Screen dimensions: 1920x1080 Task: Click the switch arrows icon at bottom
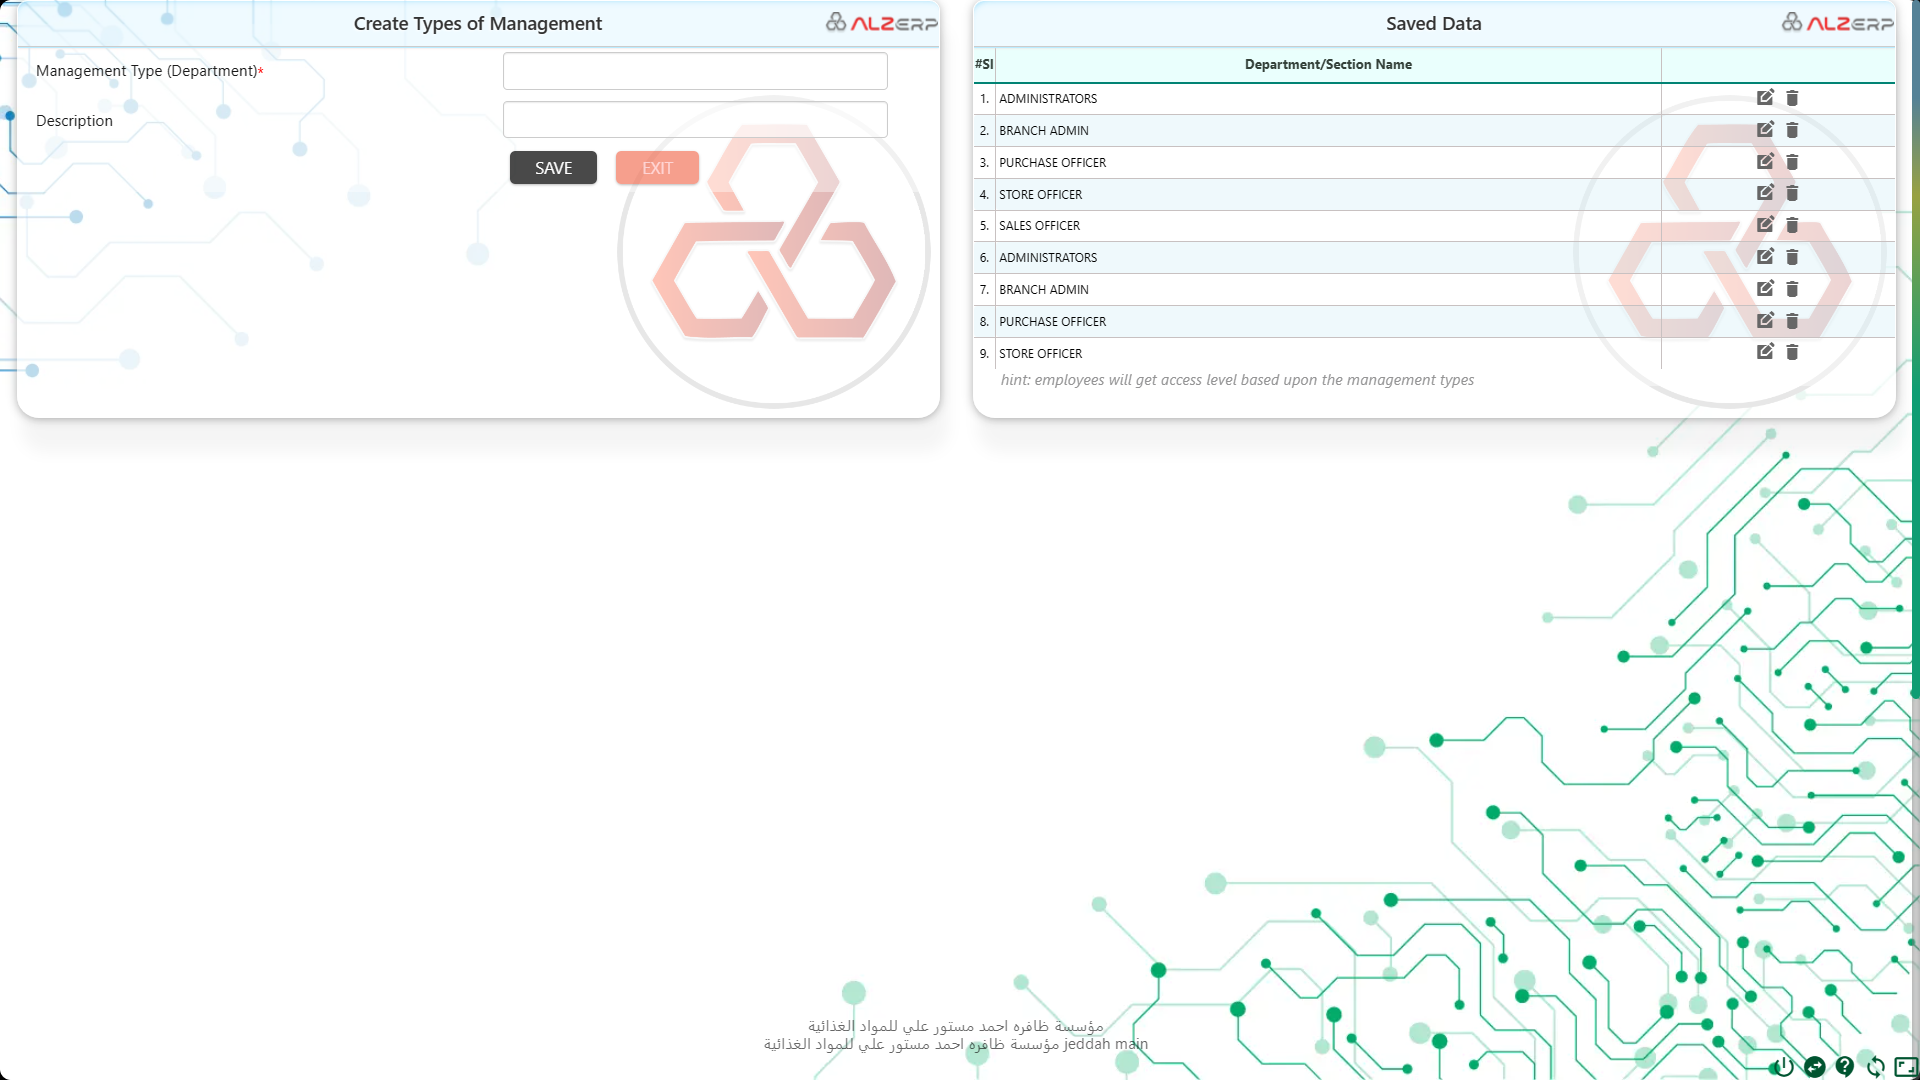[1815, 1067]
